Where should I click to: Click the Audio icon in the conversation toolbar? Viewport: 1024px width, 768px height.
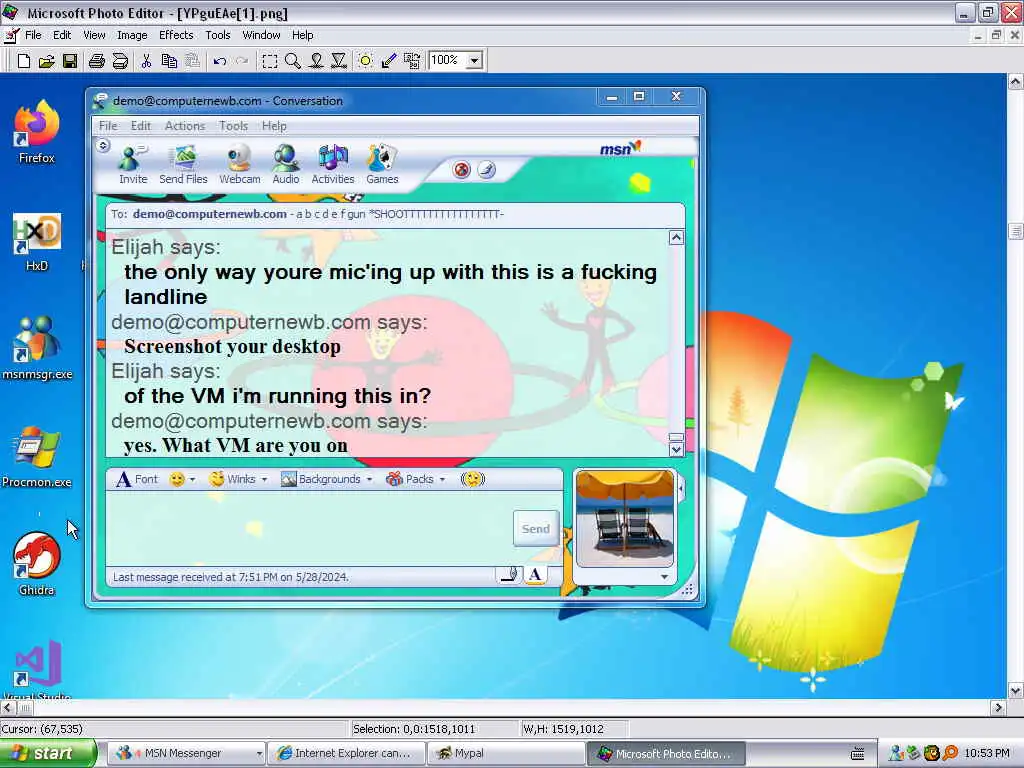(286, 165)
